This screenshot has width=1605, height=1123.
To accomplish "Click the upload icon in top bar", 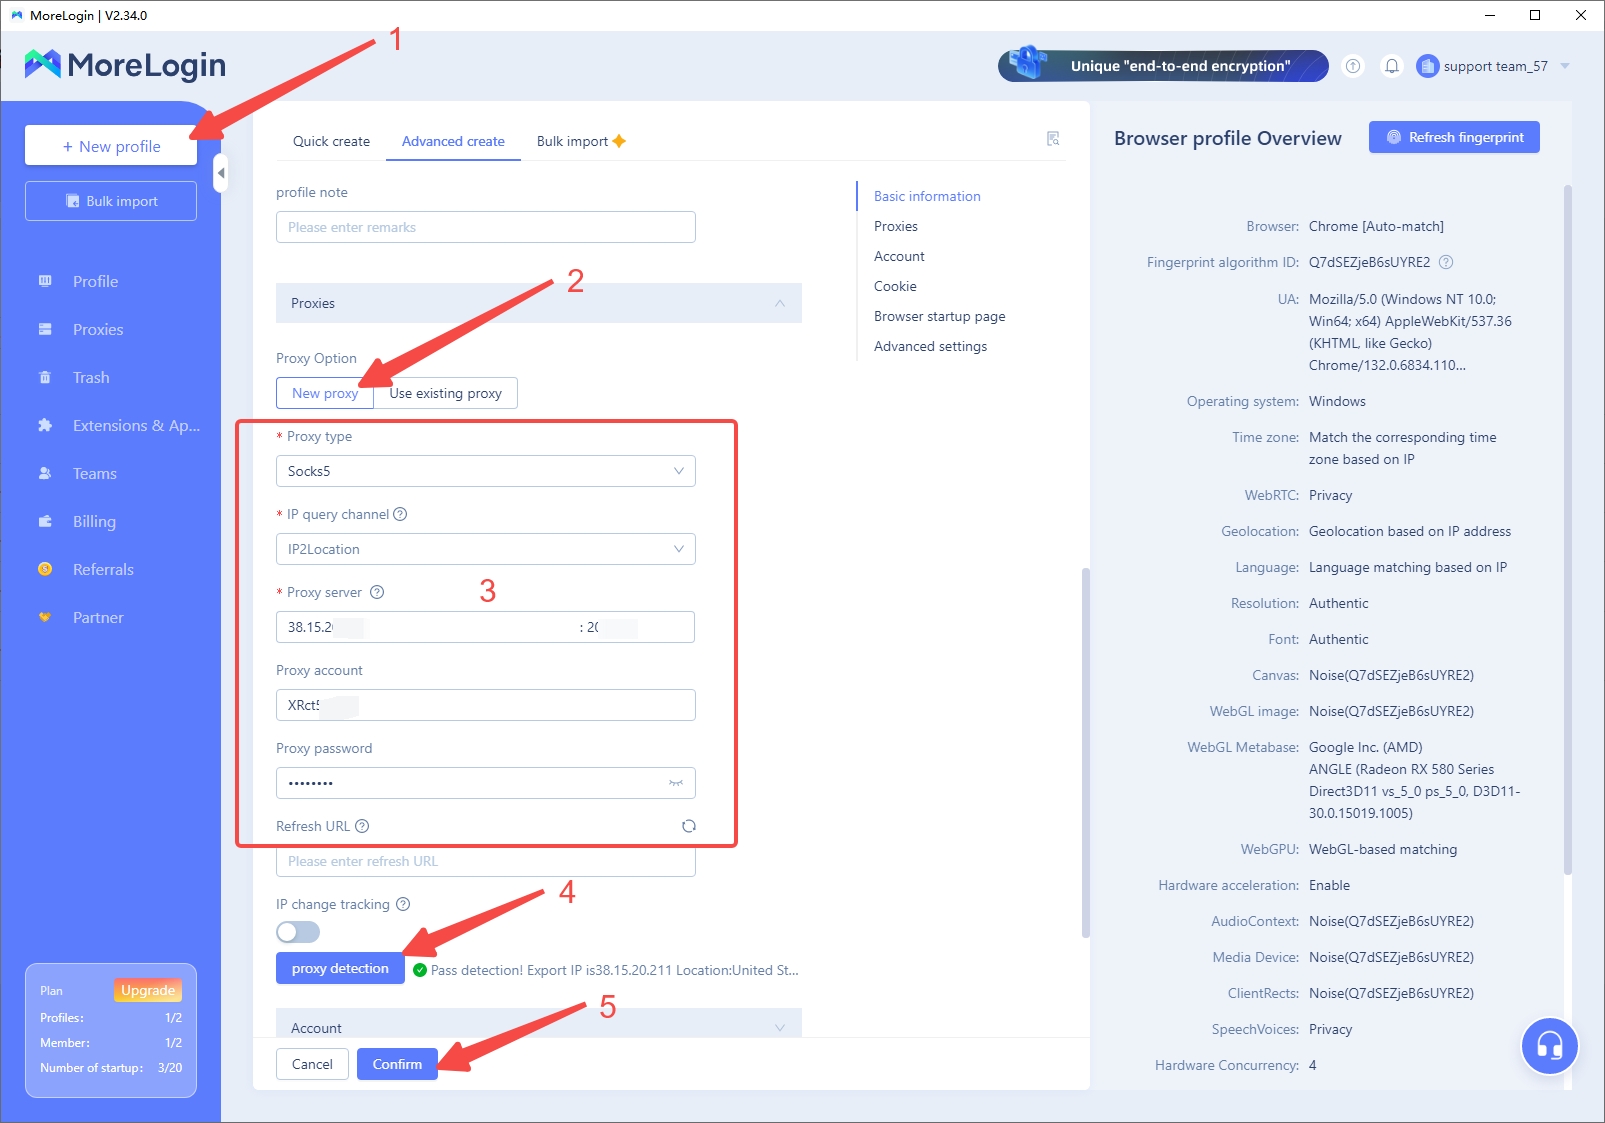I will [x=1353, y=66].
